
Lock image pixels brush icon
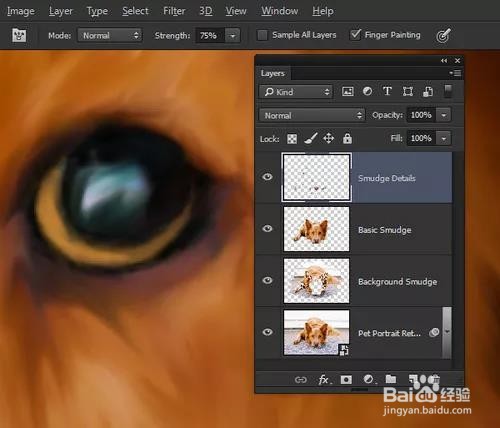(310, 138)
